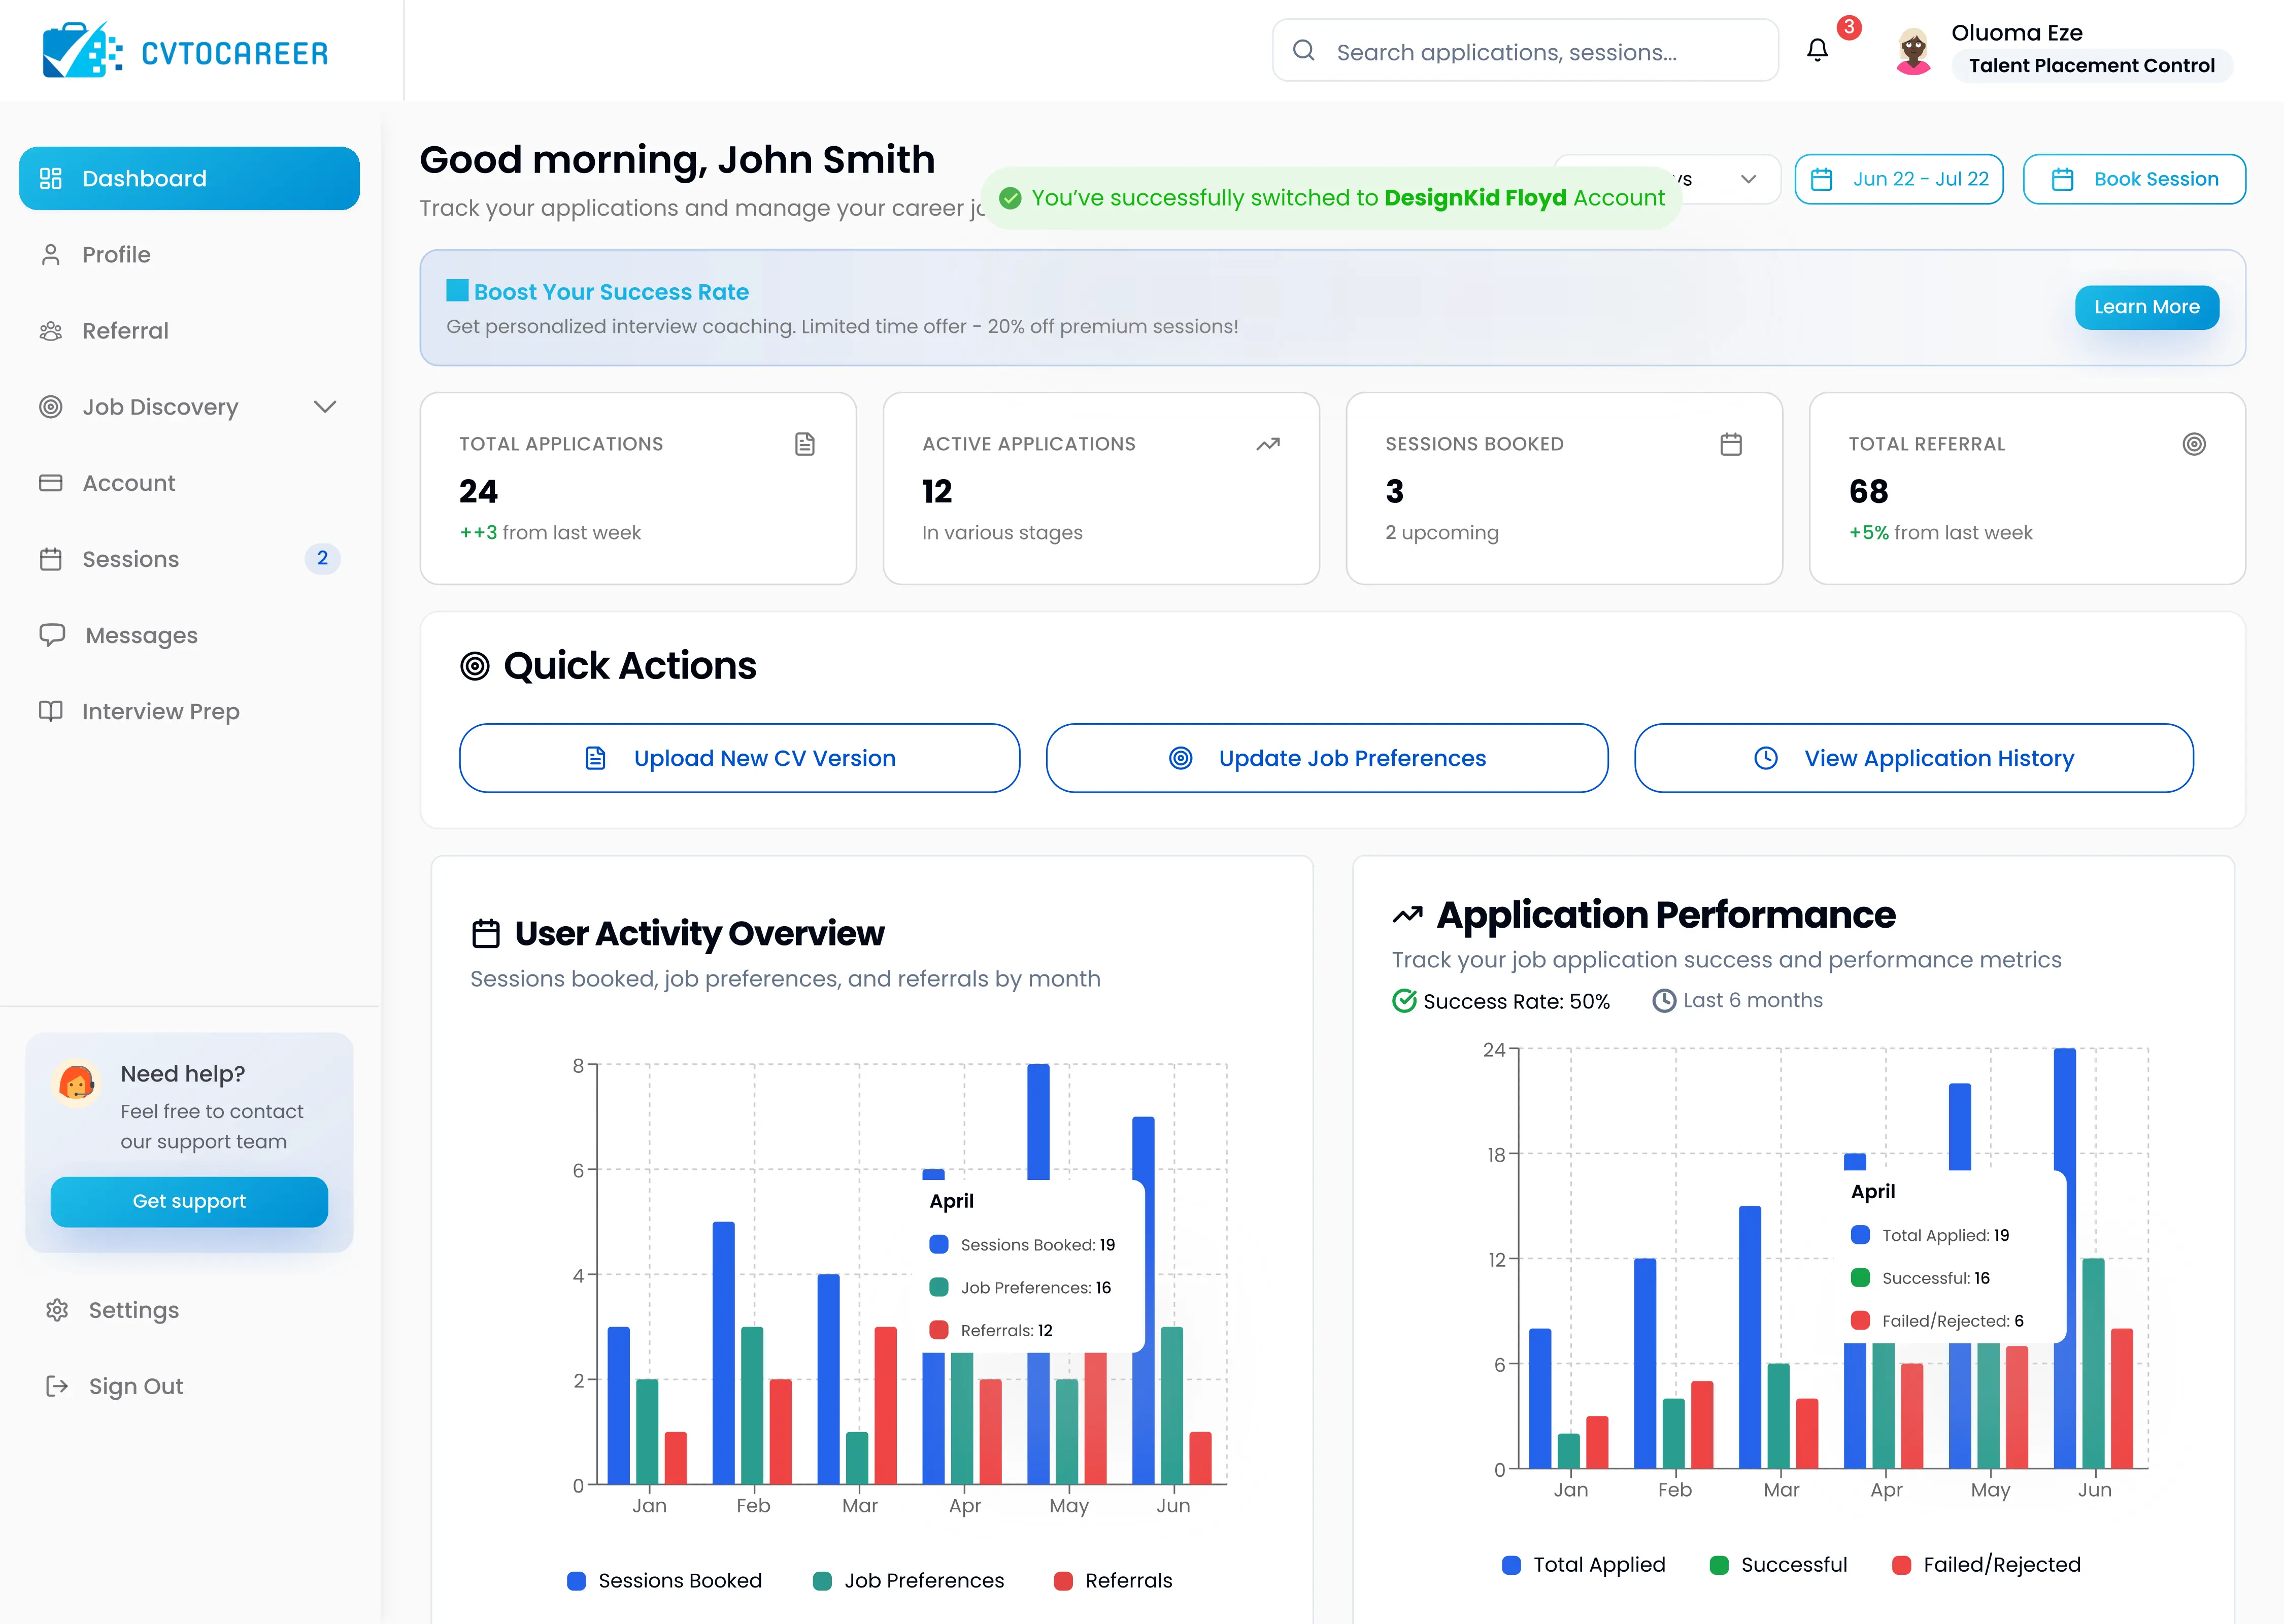The image size is (2284, 1624).
Task: Open the Referral page
Action: [189, 331]
